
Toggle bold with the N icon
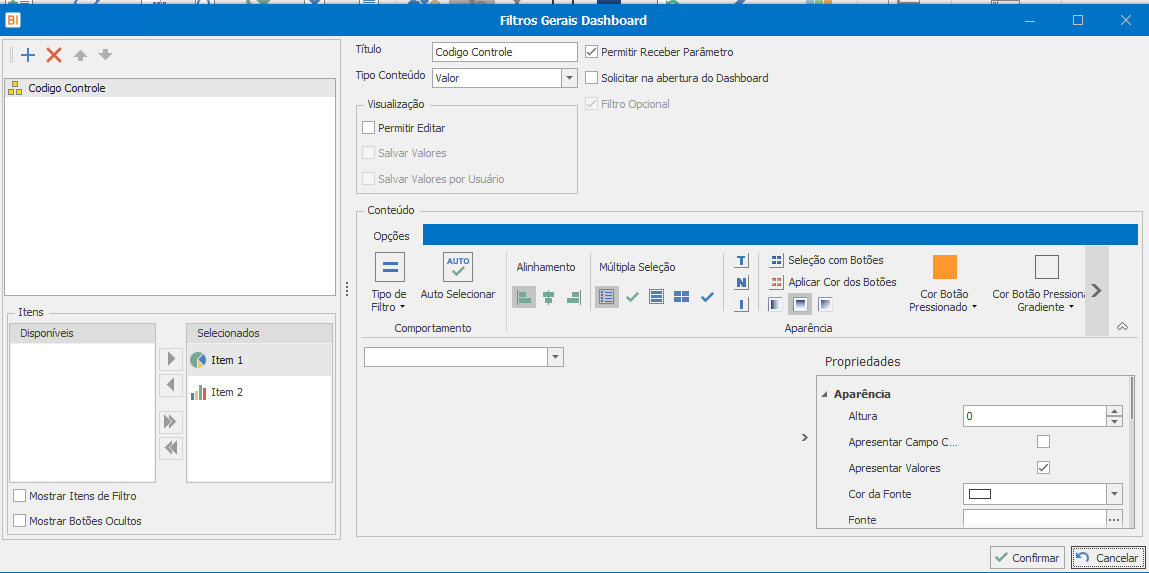point(742,282)
